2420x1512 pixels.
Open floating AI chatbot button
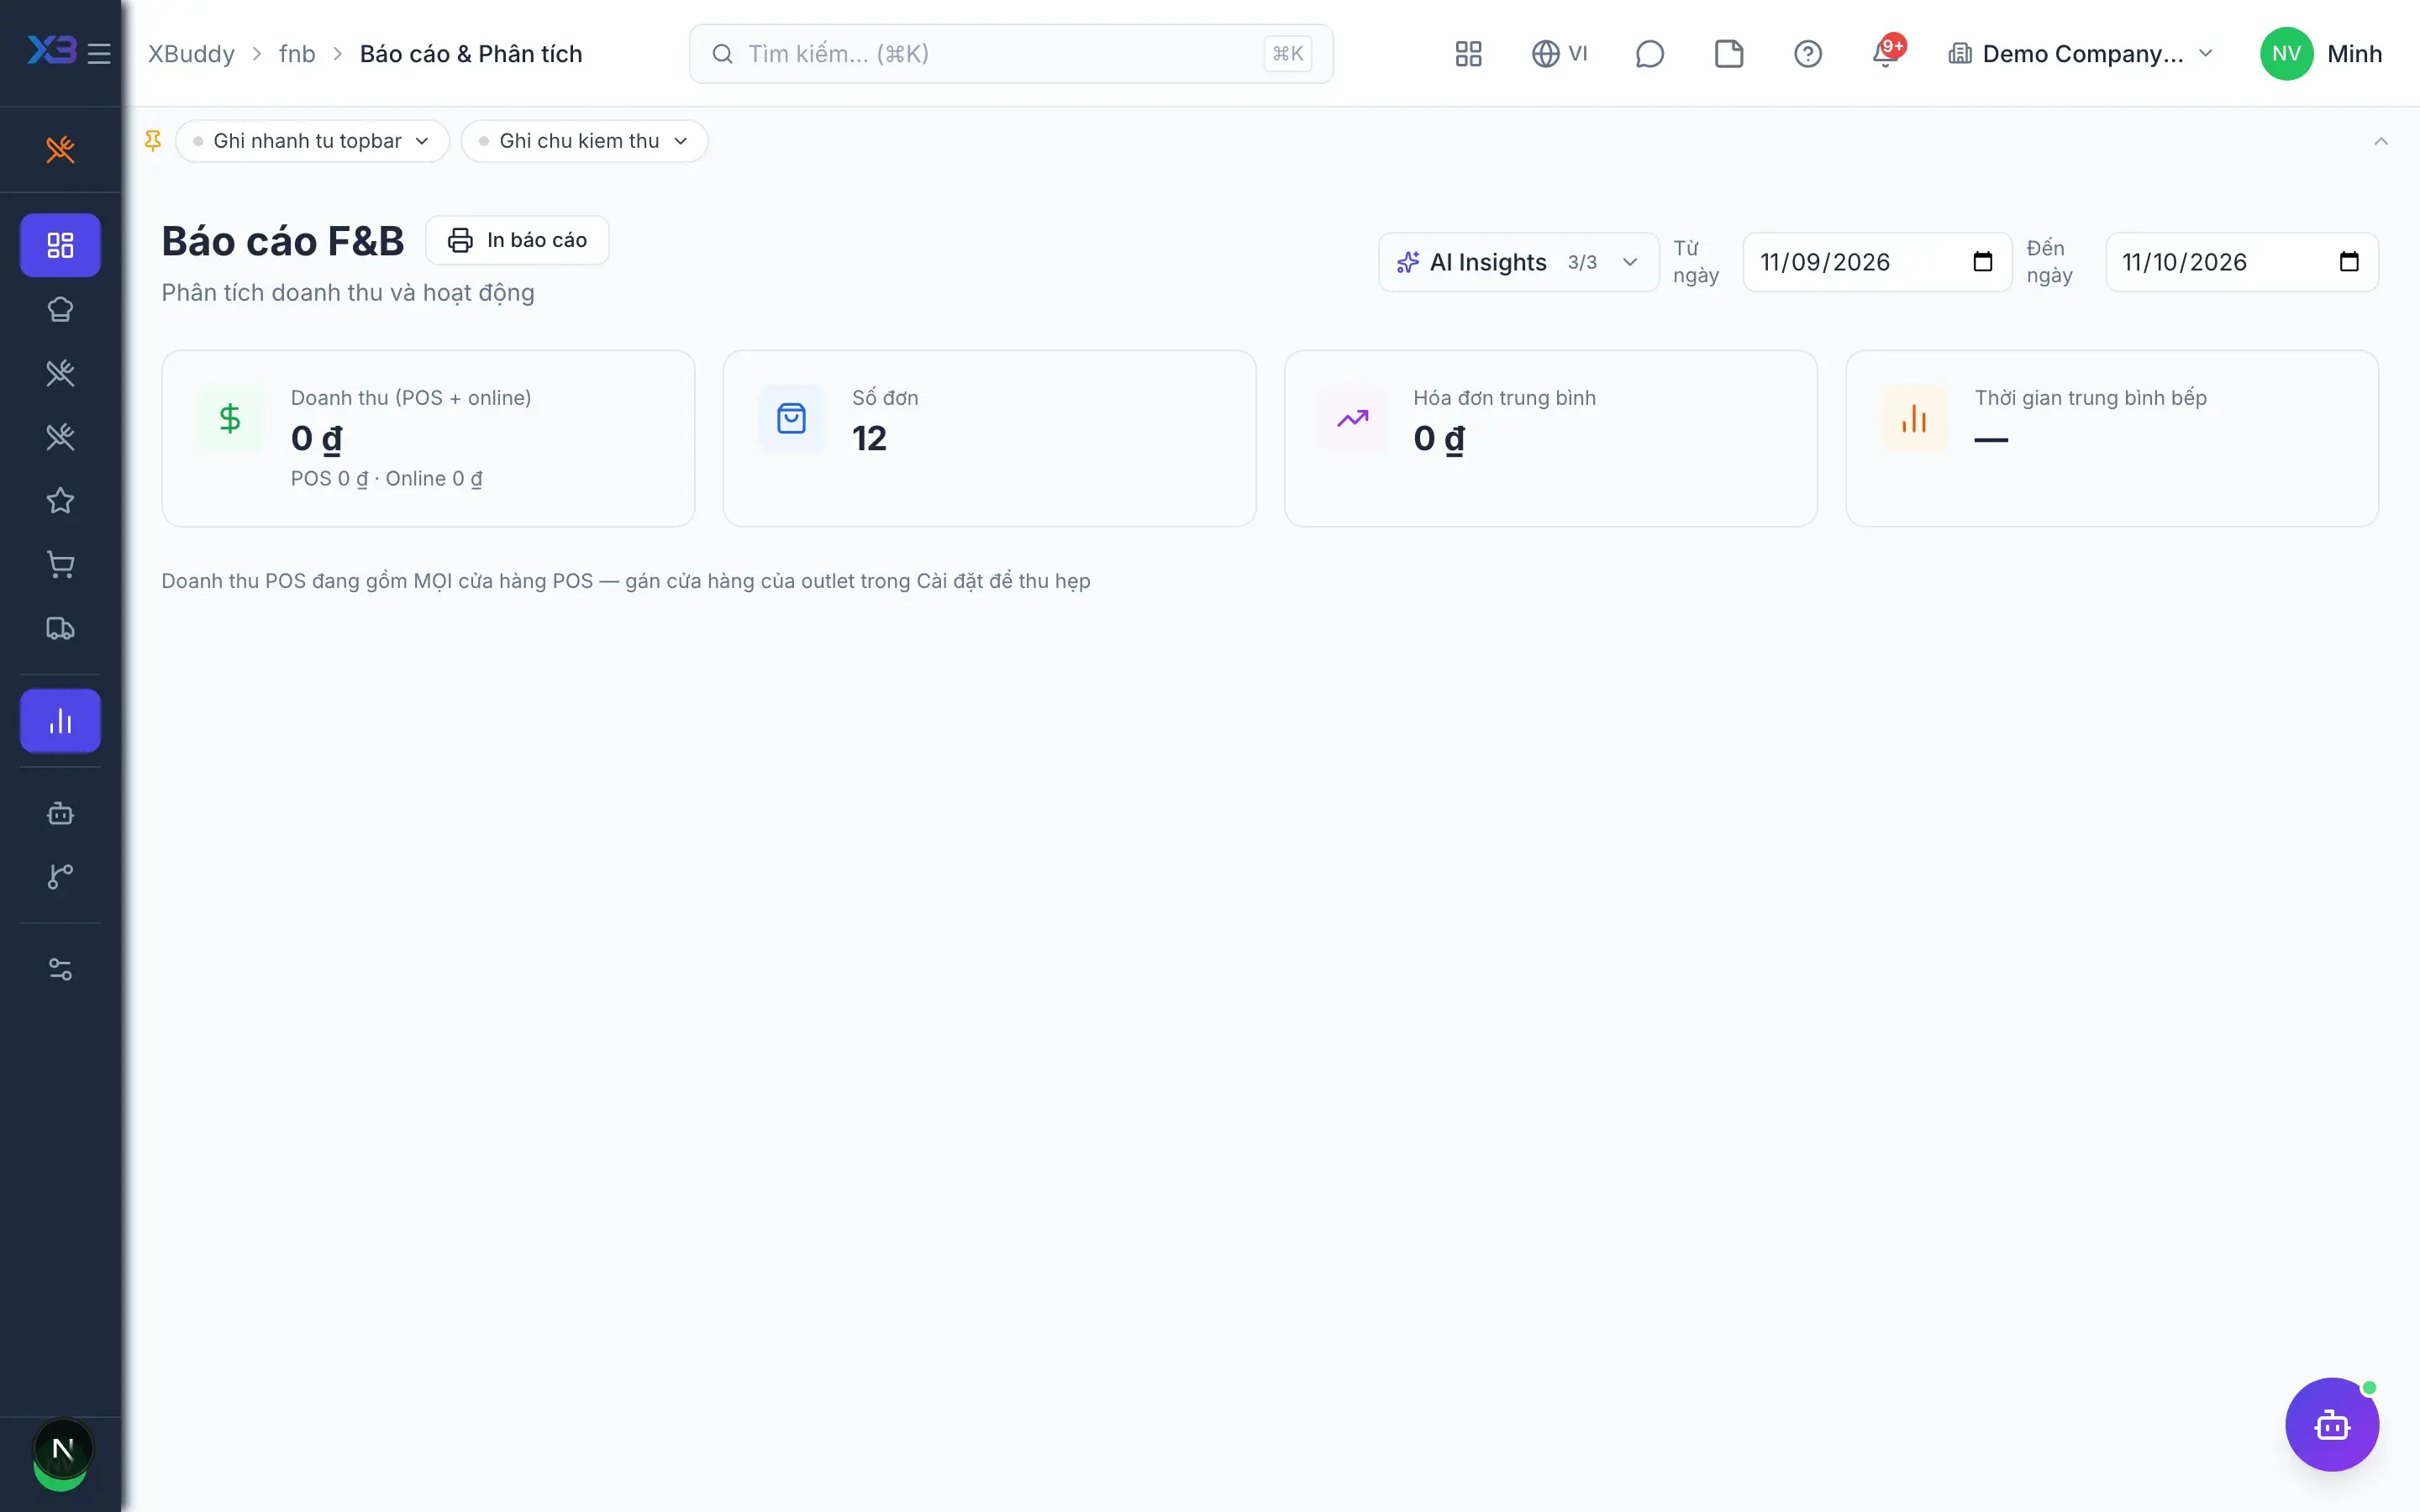tap(2332, 1424)
